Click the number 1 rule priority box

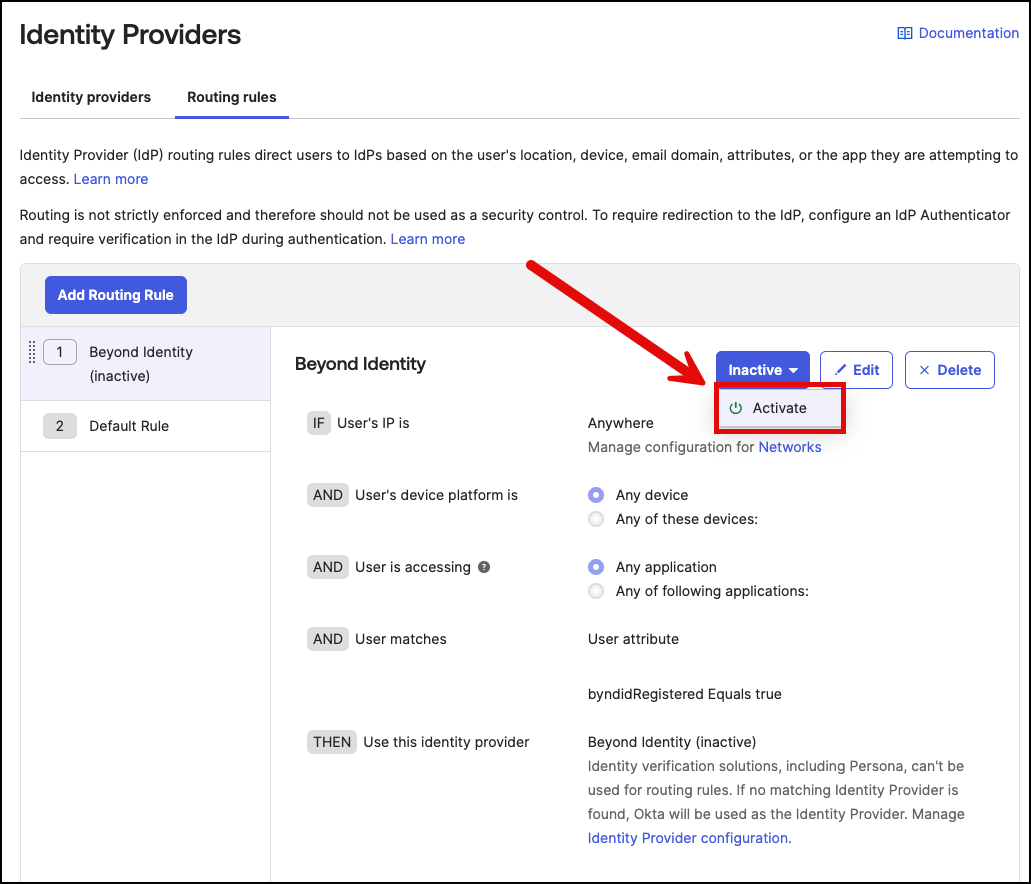pyautogui.click(x=60, y=353)
